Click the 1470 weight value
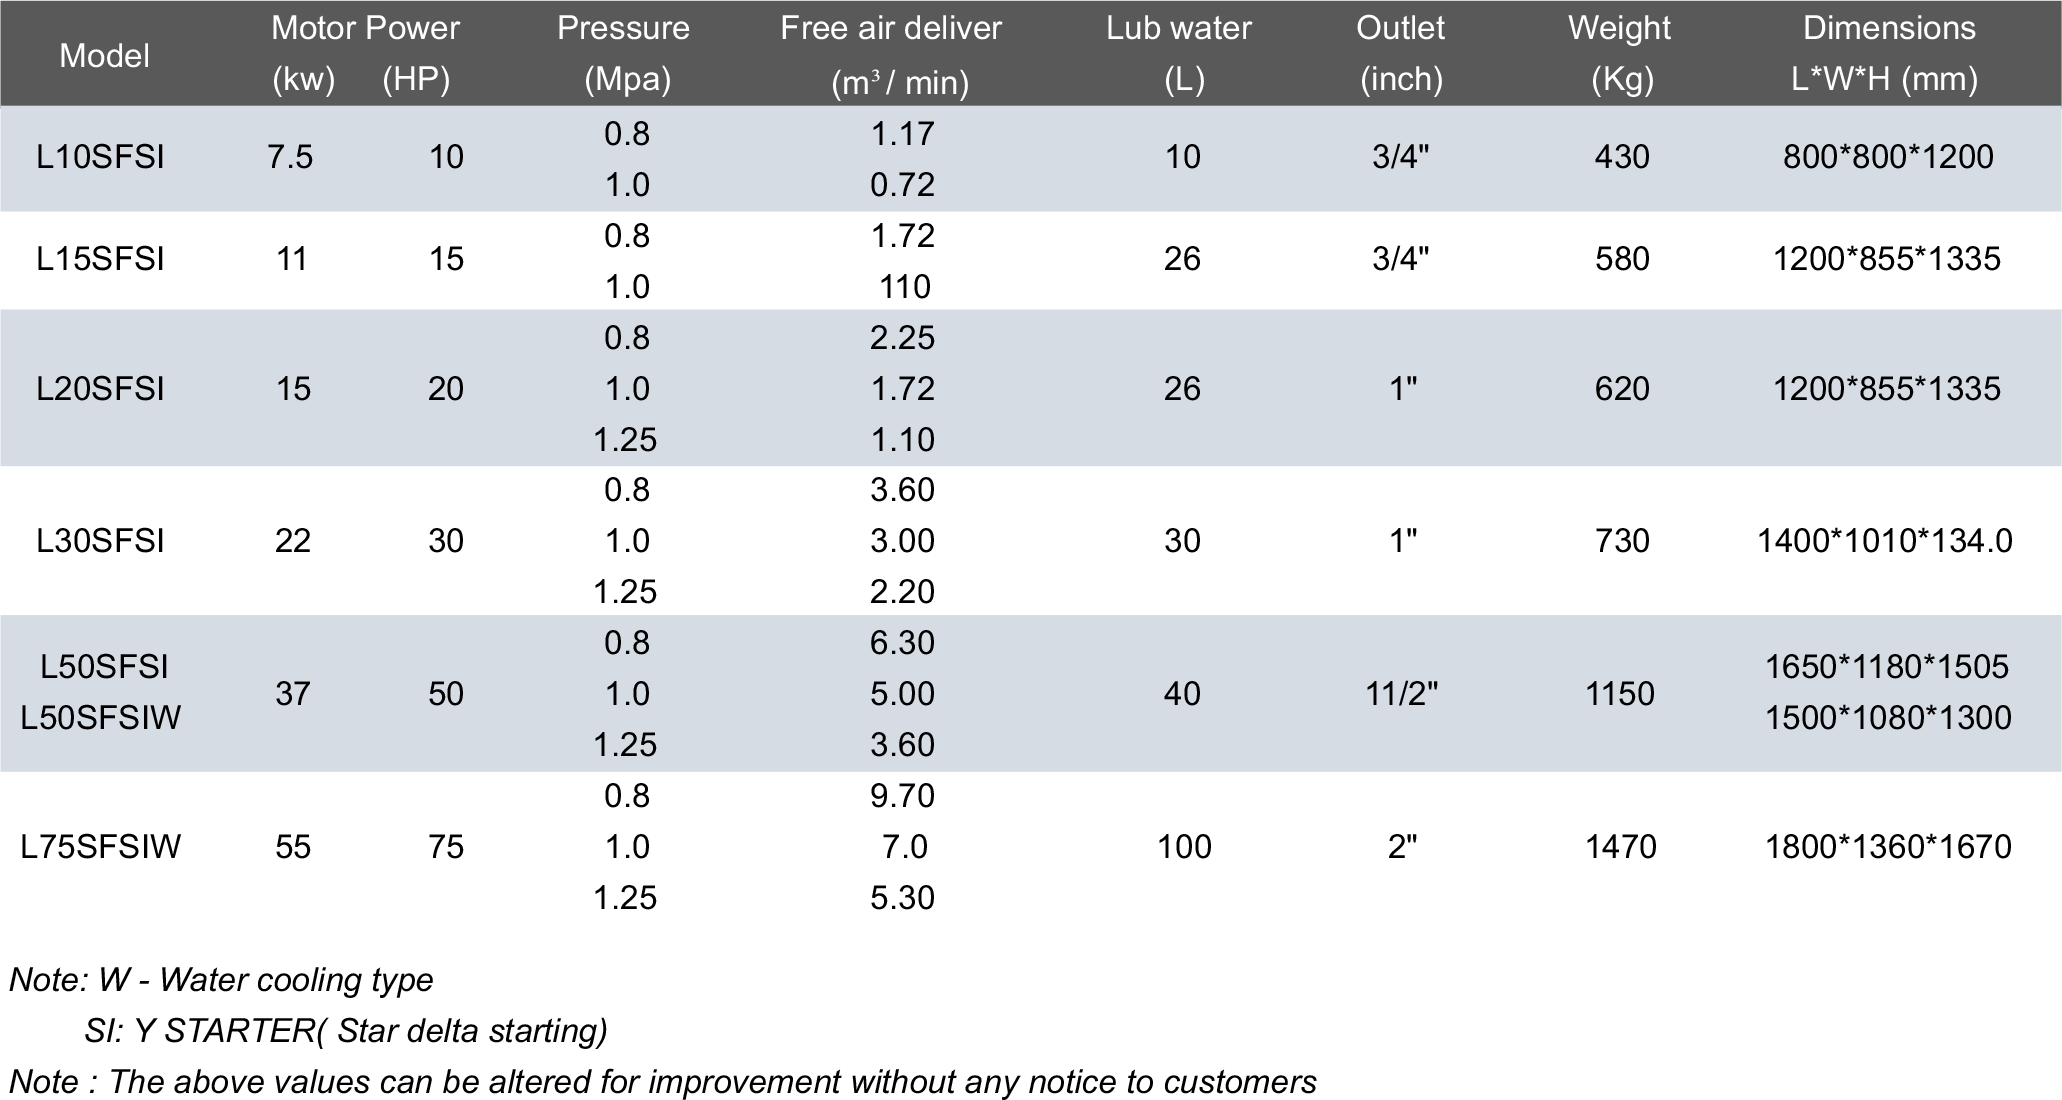 click(x=1620, y=847)
